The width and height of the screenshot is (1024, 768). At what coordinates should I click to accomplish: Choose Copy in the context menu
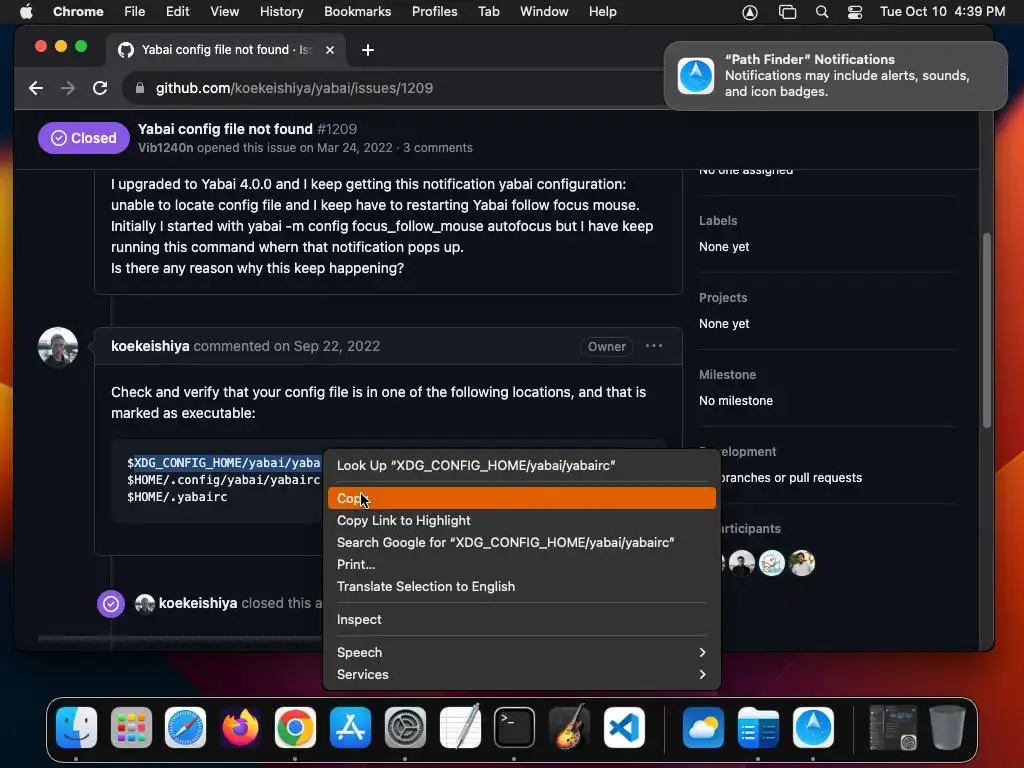point(522,498)
